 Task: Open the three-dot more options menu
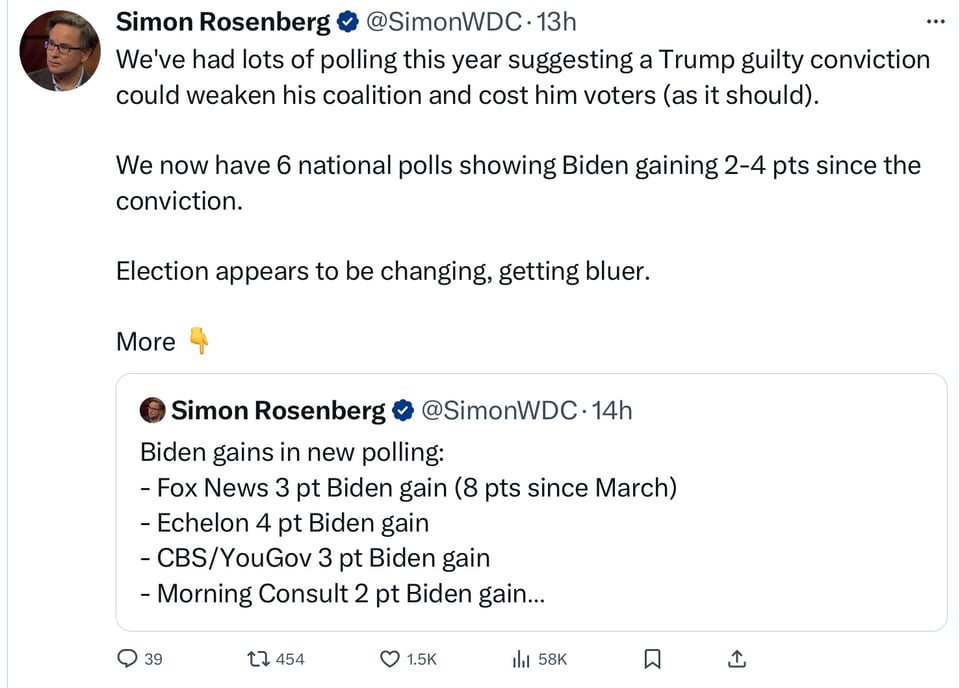[935, 22]
